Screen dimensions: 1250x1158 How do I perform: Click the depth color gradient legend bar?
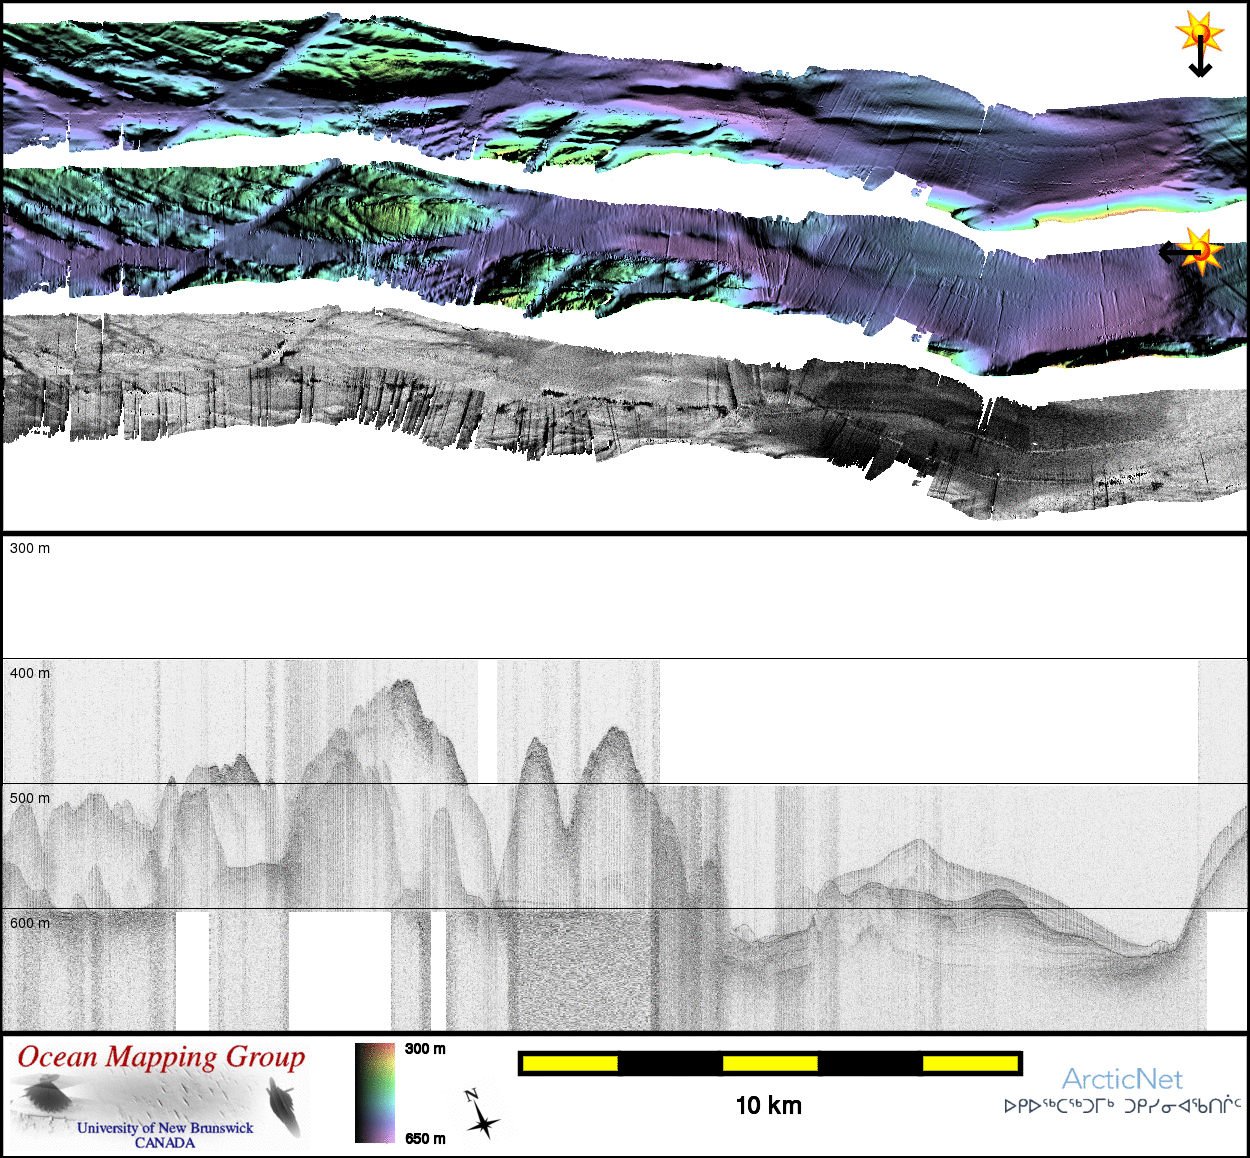point(375,1092)
